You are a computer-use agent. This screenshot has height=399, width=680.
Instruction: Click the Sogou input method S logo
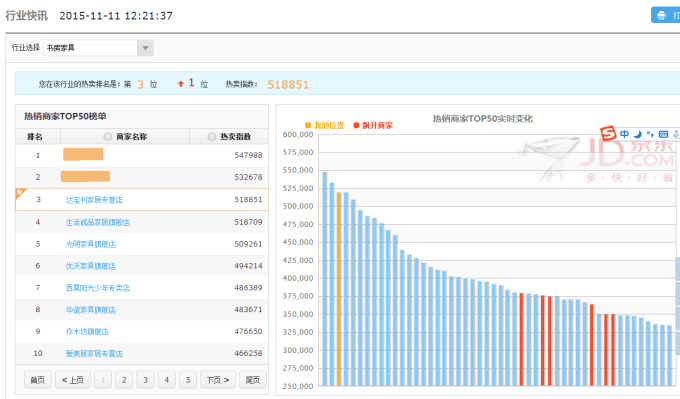[608, 133]
